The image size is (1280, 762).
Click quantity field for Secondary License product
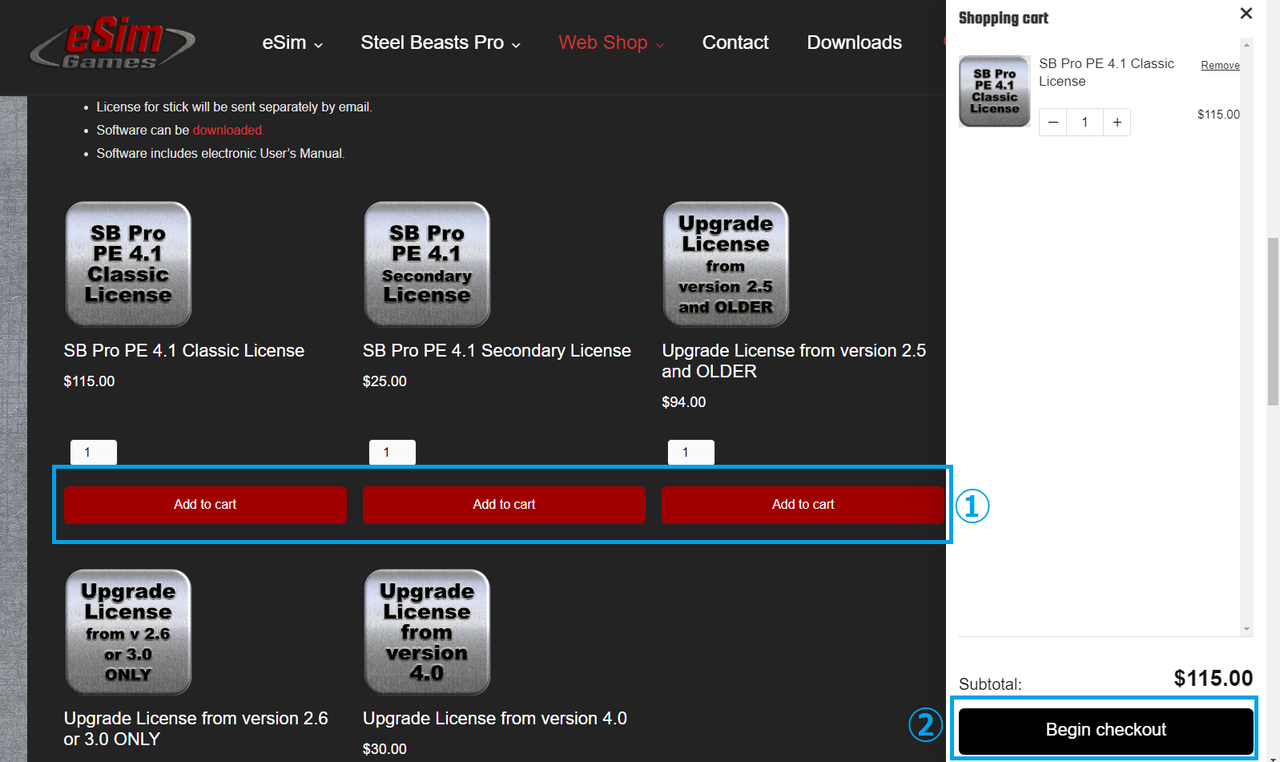click(392, 453)
